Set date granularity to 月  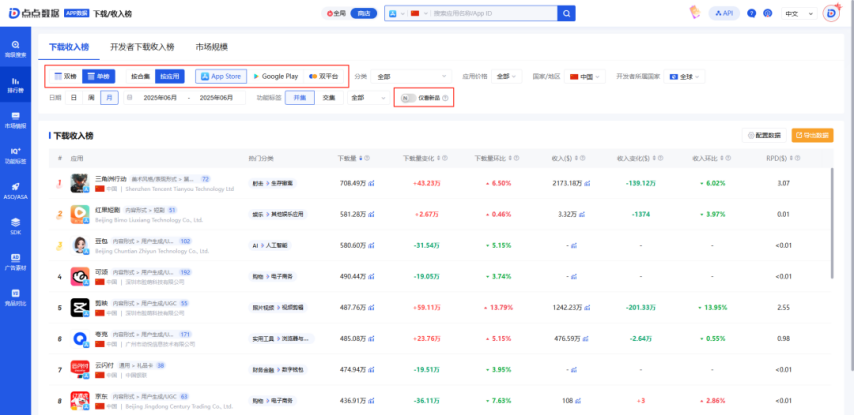(109, 98)
